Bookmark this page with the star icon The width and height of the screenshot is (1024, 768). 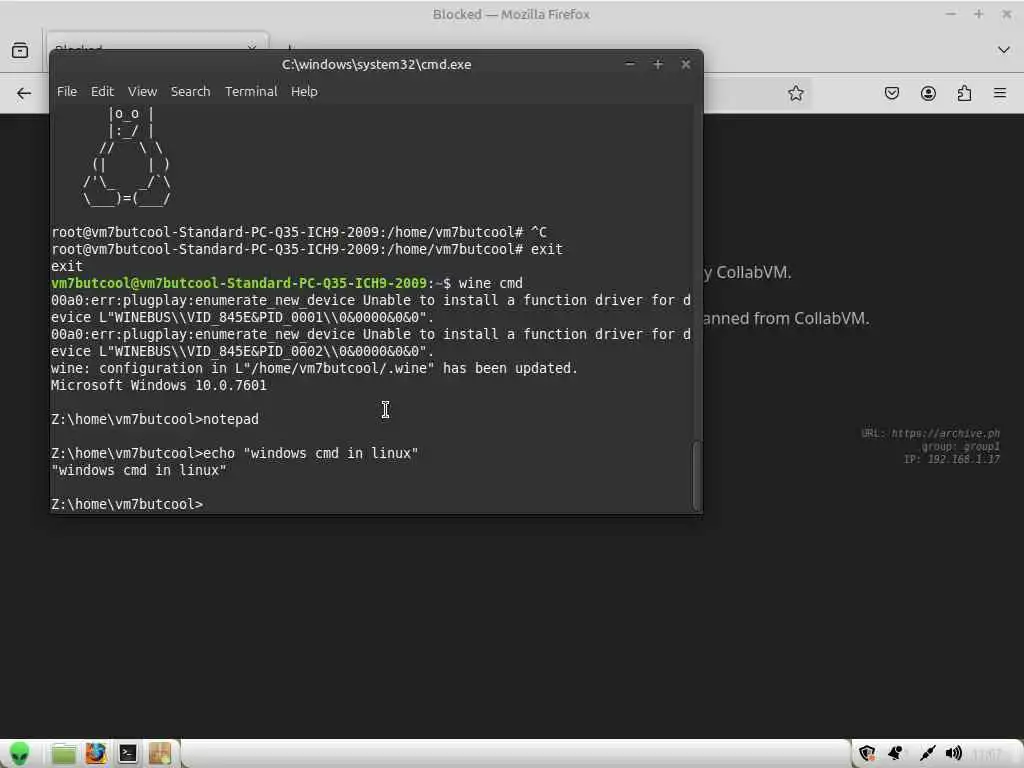(795, 93)
